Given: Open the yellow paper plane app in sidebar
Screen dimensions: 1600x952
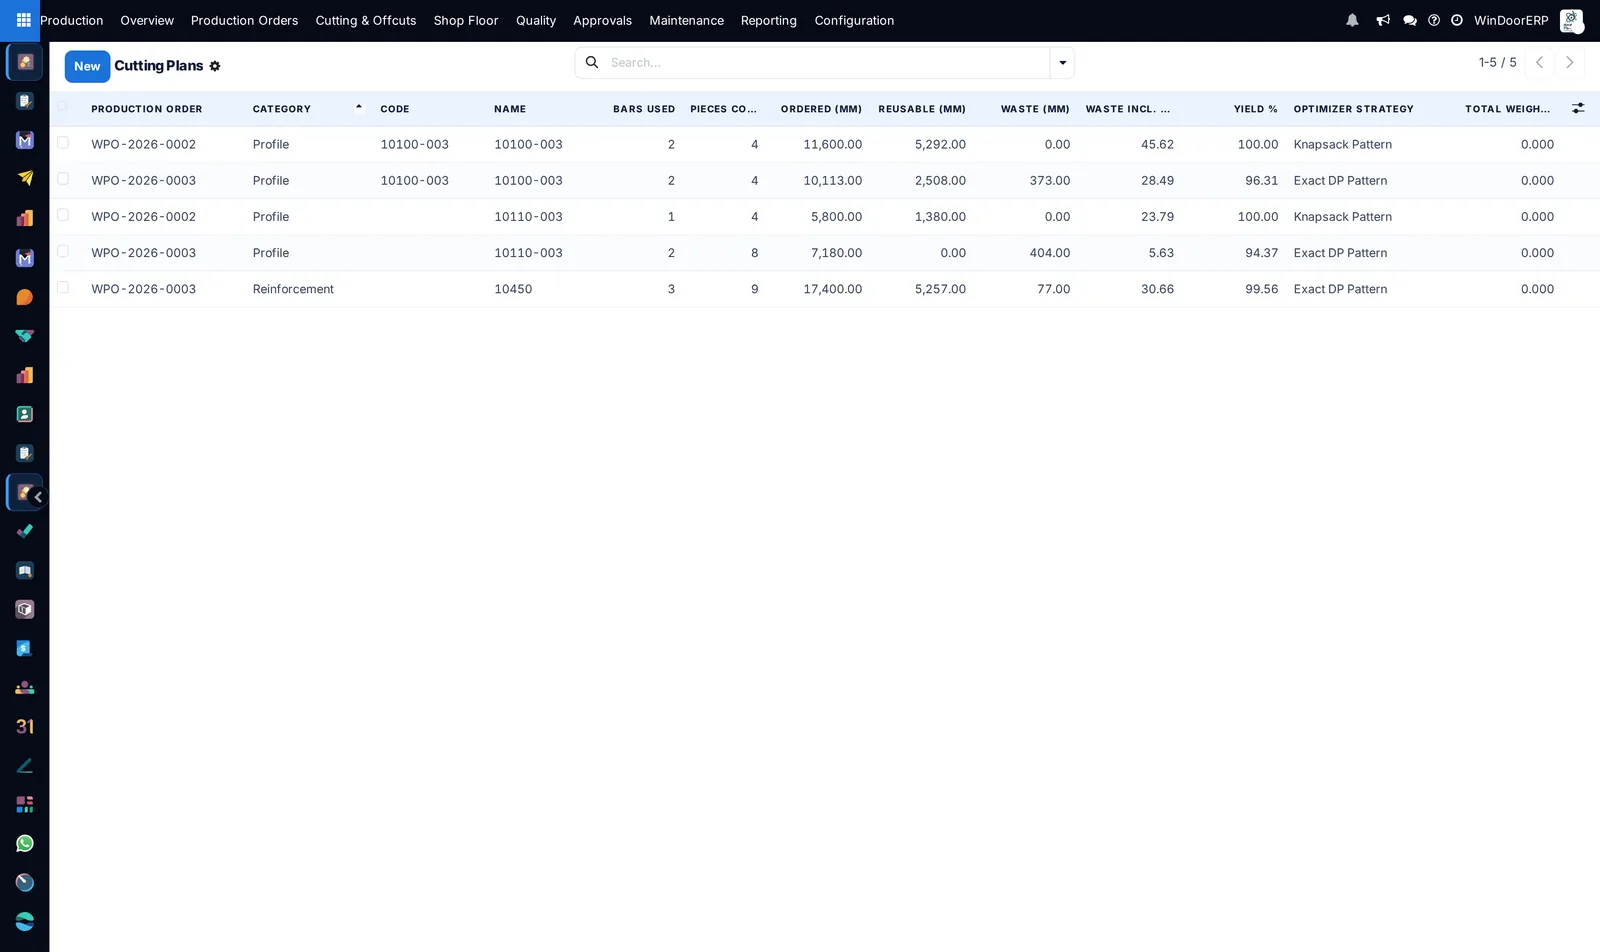Looking at the screenshot, I should 25,179.
